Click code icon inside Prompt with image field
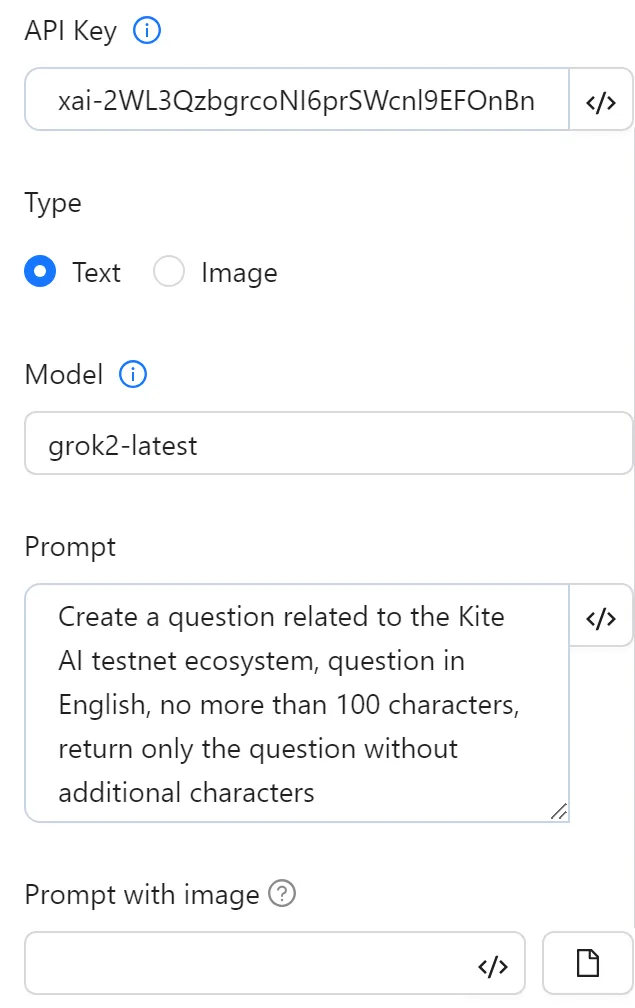 click(x=494, y=965)
